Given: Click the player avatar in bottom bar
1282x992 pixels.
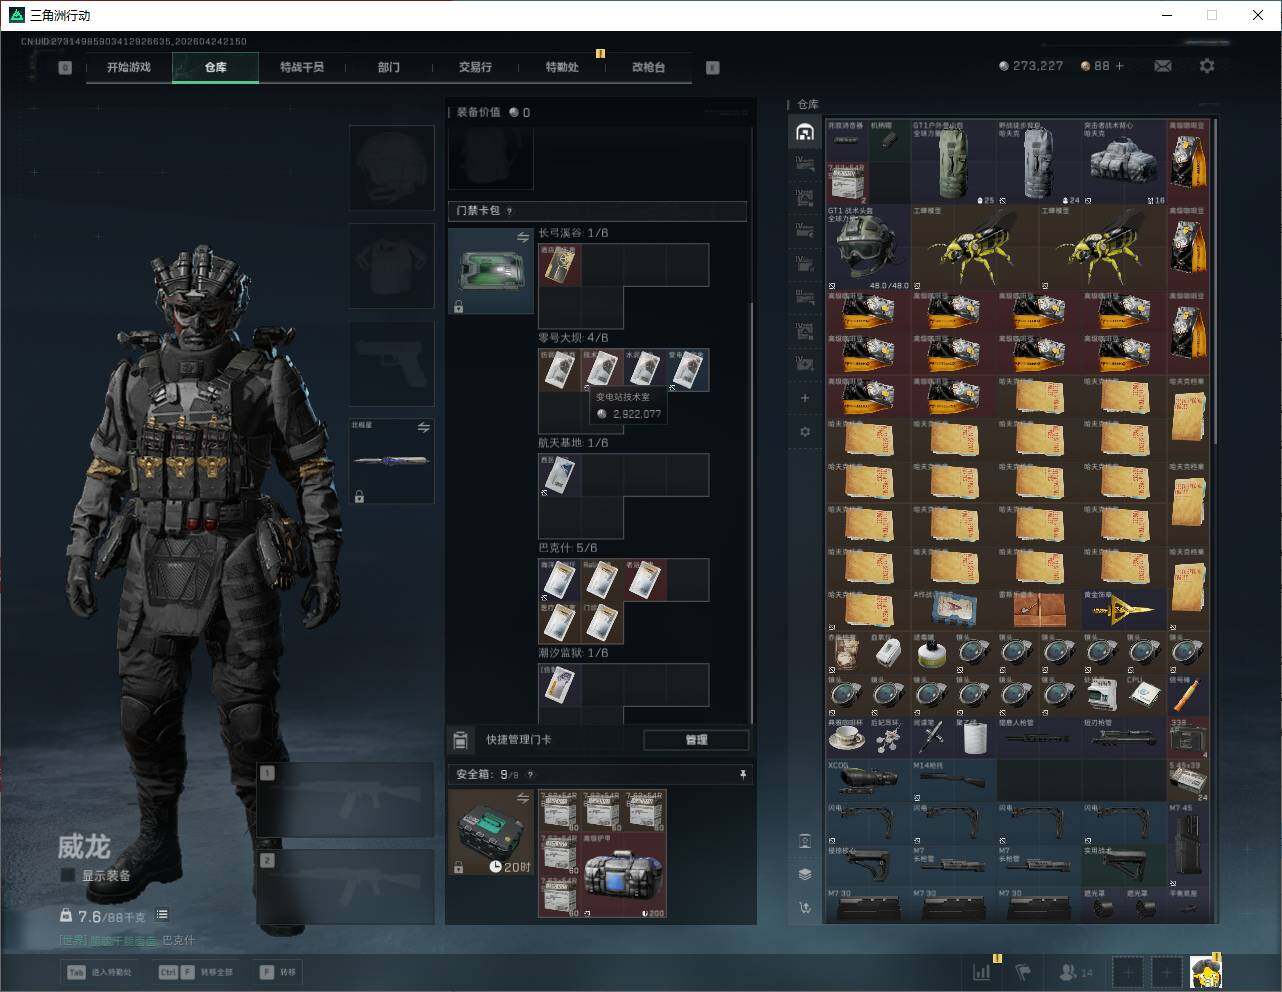Looking at the screenshot, I should 1206,971.
